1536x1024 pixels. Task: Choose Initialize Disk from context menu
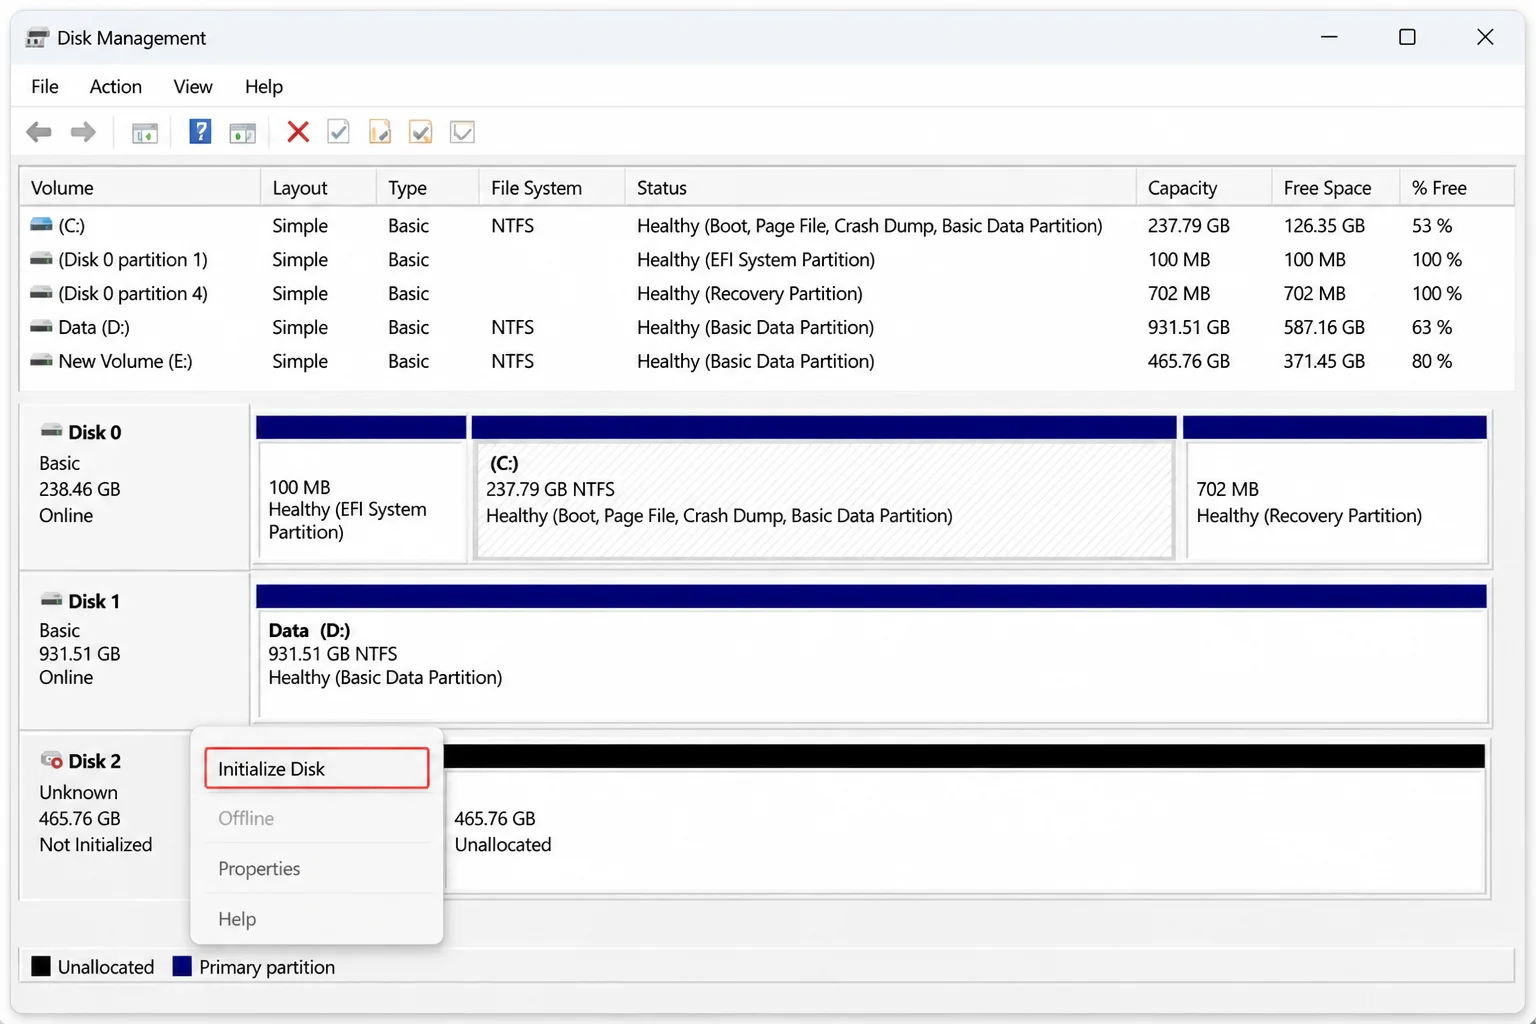pos(317,768)
